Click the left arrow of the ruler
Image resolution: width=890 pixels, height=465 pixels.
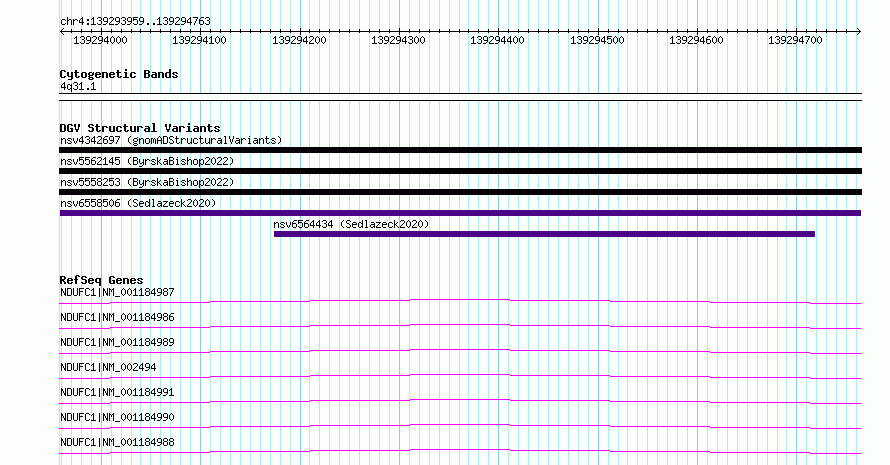coord(62,32)
